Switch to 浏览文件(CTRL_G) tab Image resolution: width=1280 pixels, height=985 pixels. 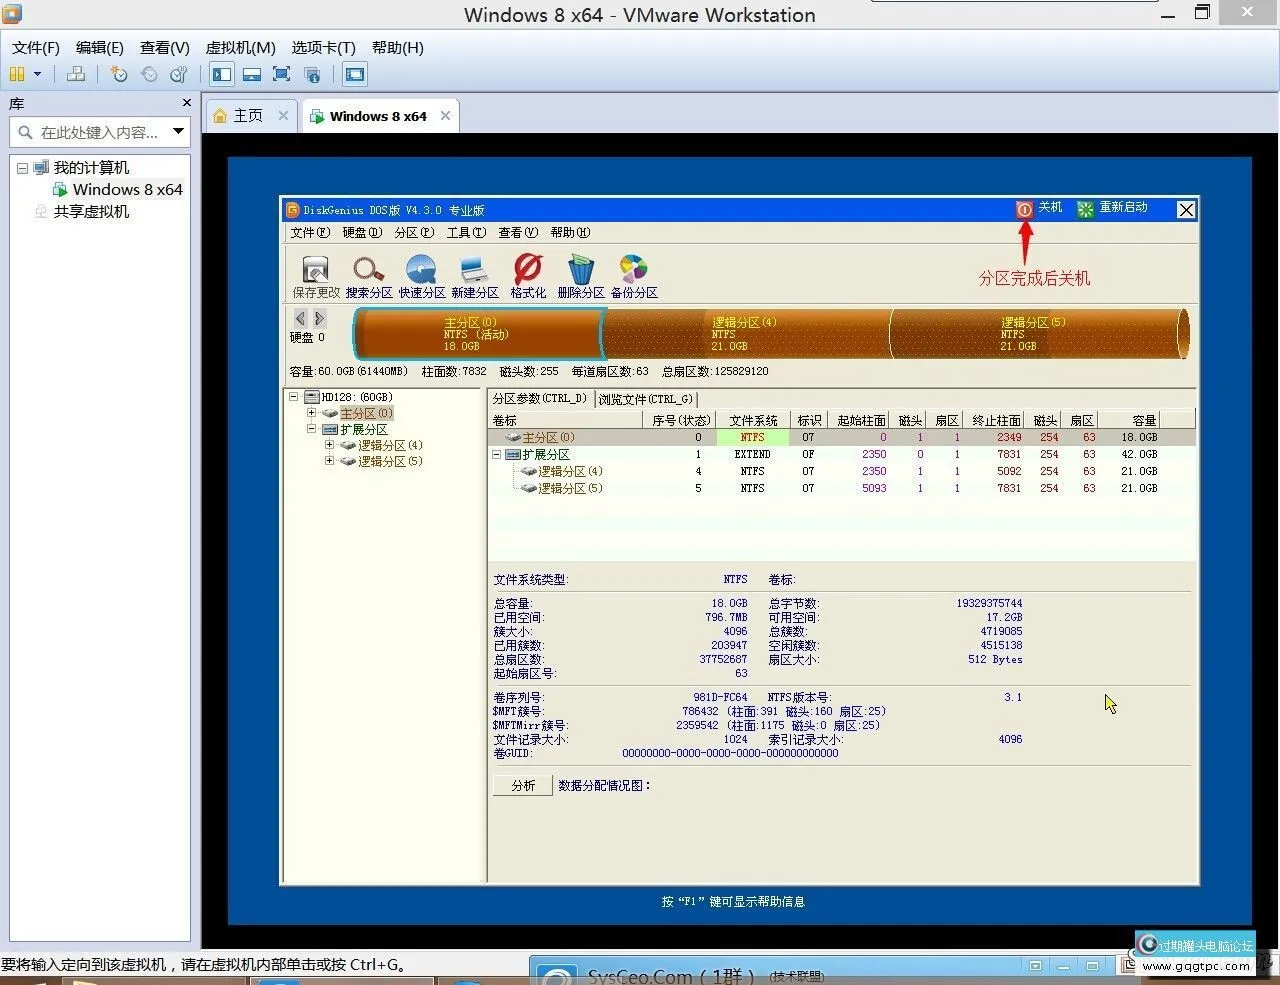[x=646, y=398]
